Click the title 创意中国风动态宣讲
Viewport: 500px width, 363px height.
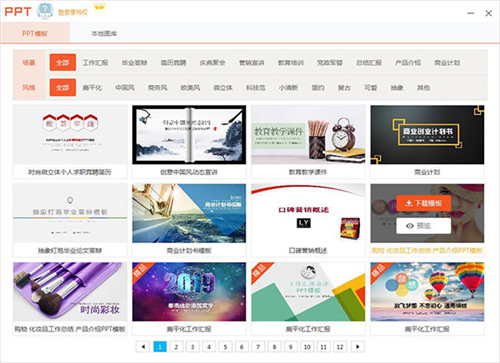(x=189, y=172)
